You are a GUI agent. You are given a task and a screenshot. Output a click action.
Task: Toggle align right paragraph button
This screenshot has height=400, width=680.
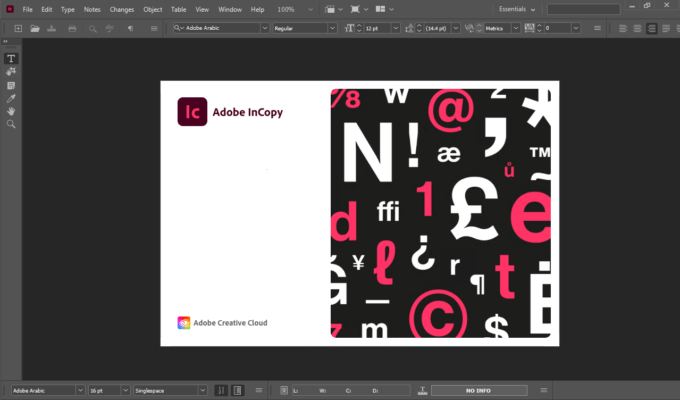click(x=653, y=29)
